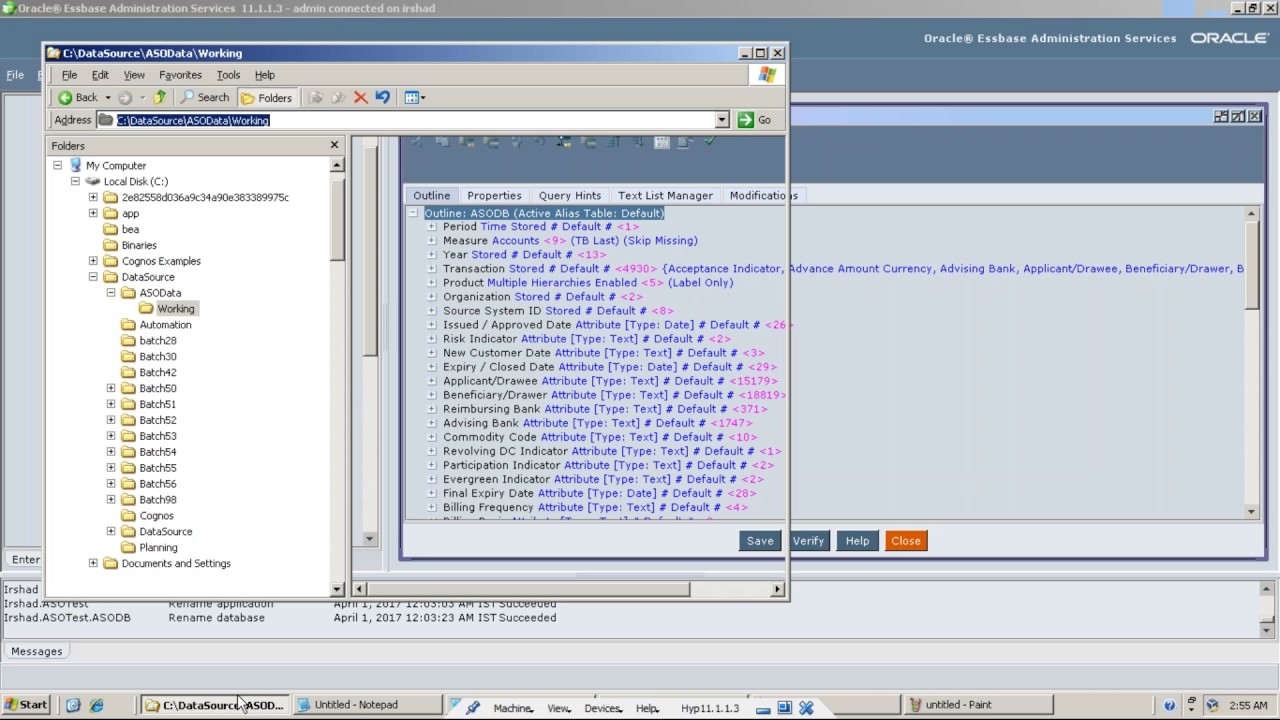Open the Address bar history dropdown
This screenshot has height=720, width=1280.
(x=722, y=120)
